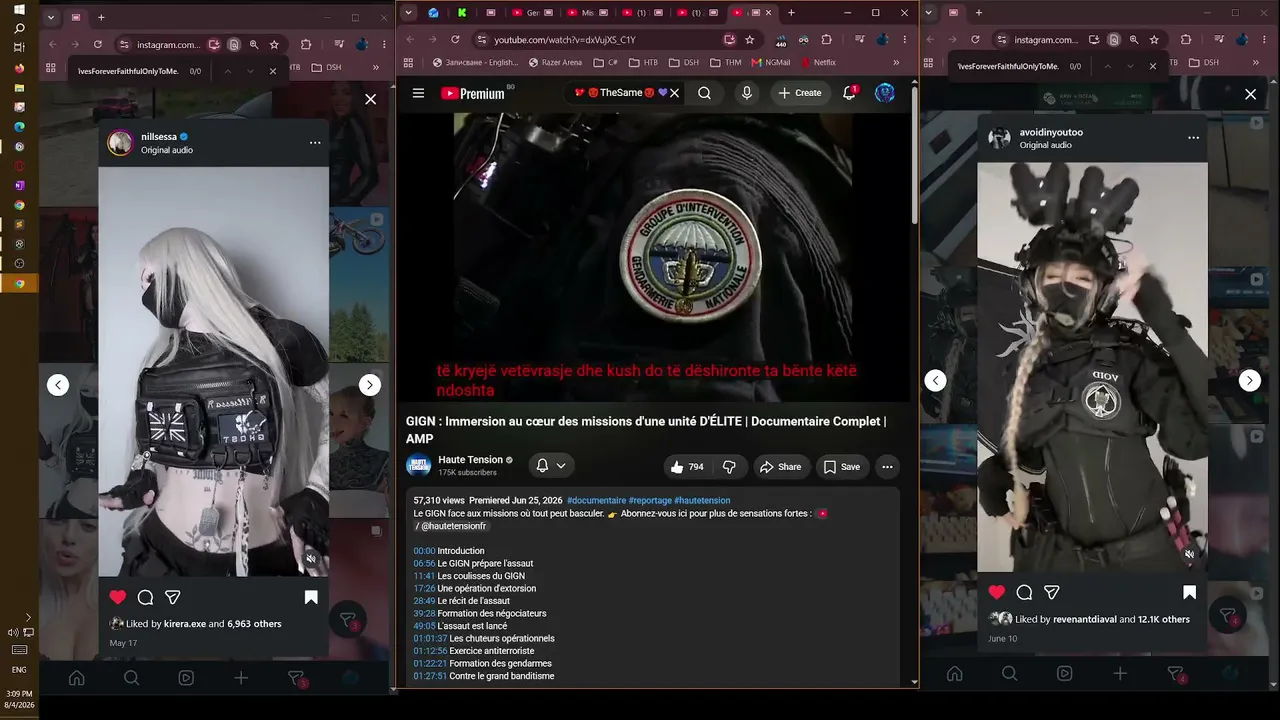The image size is (1280, 720).
Task: Open YouTube notifications bell
Action: point(849,93)
